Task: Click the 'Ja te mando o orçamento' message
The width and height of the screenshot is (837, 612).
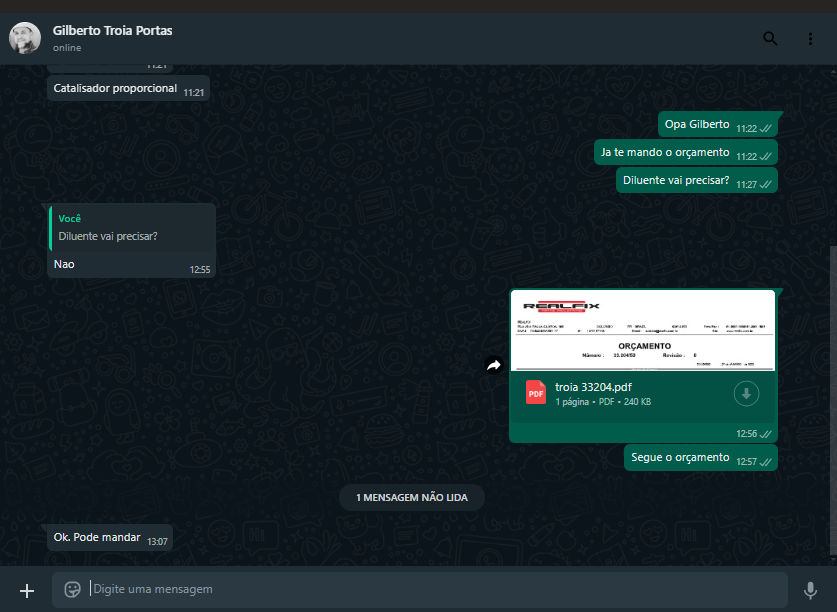Action: coord(665,152)
